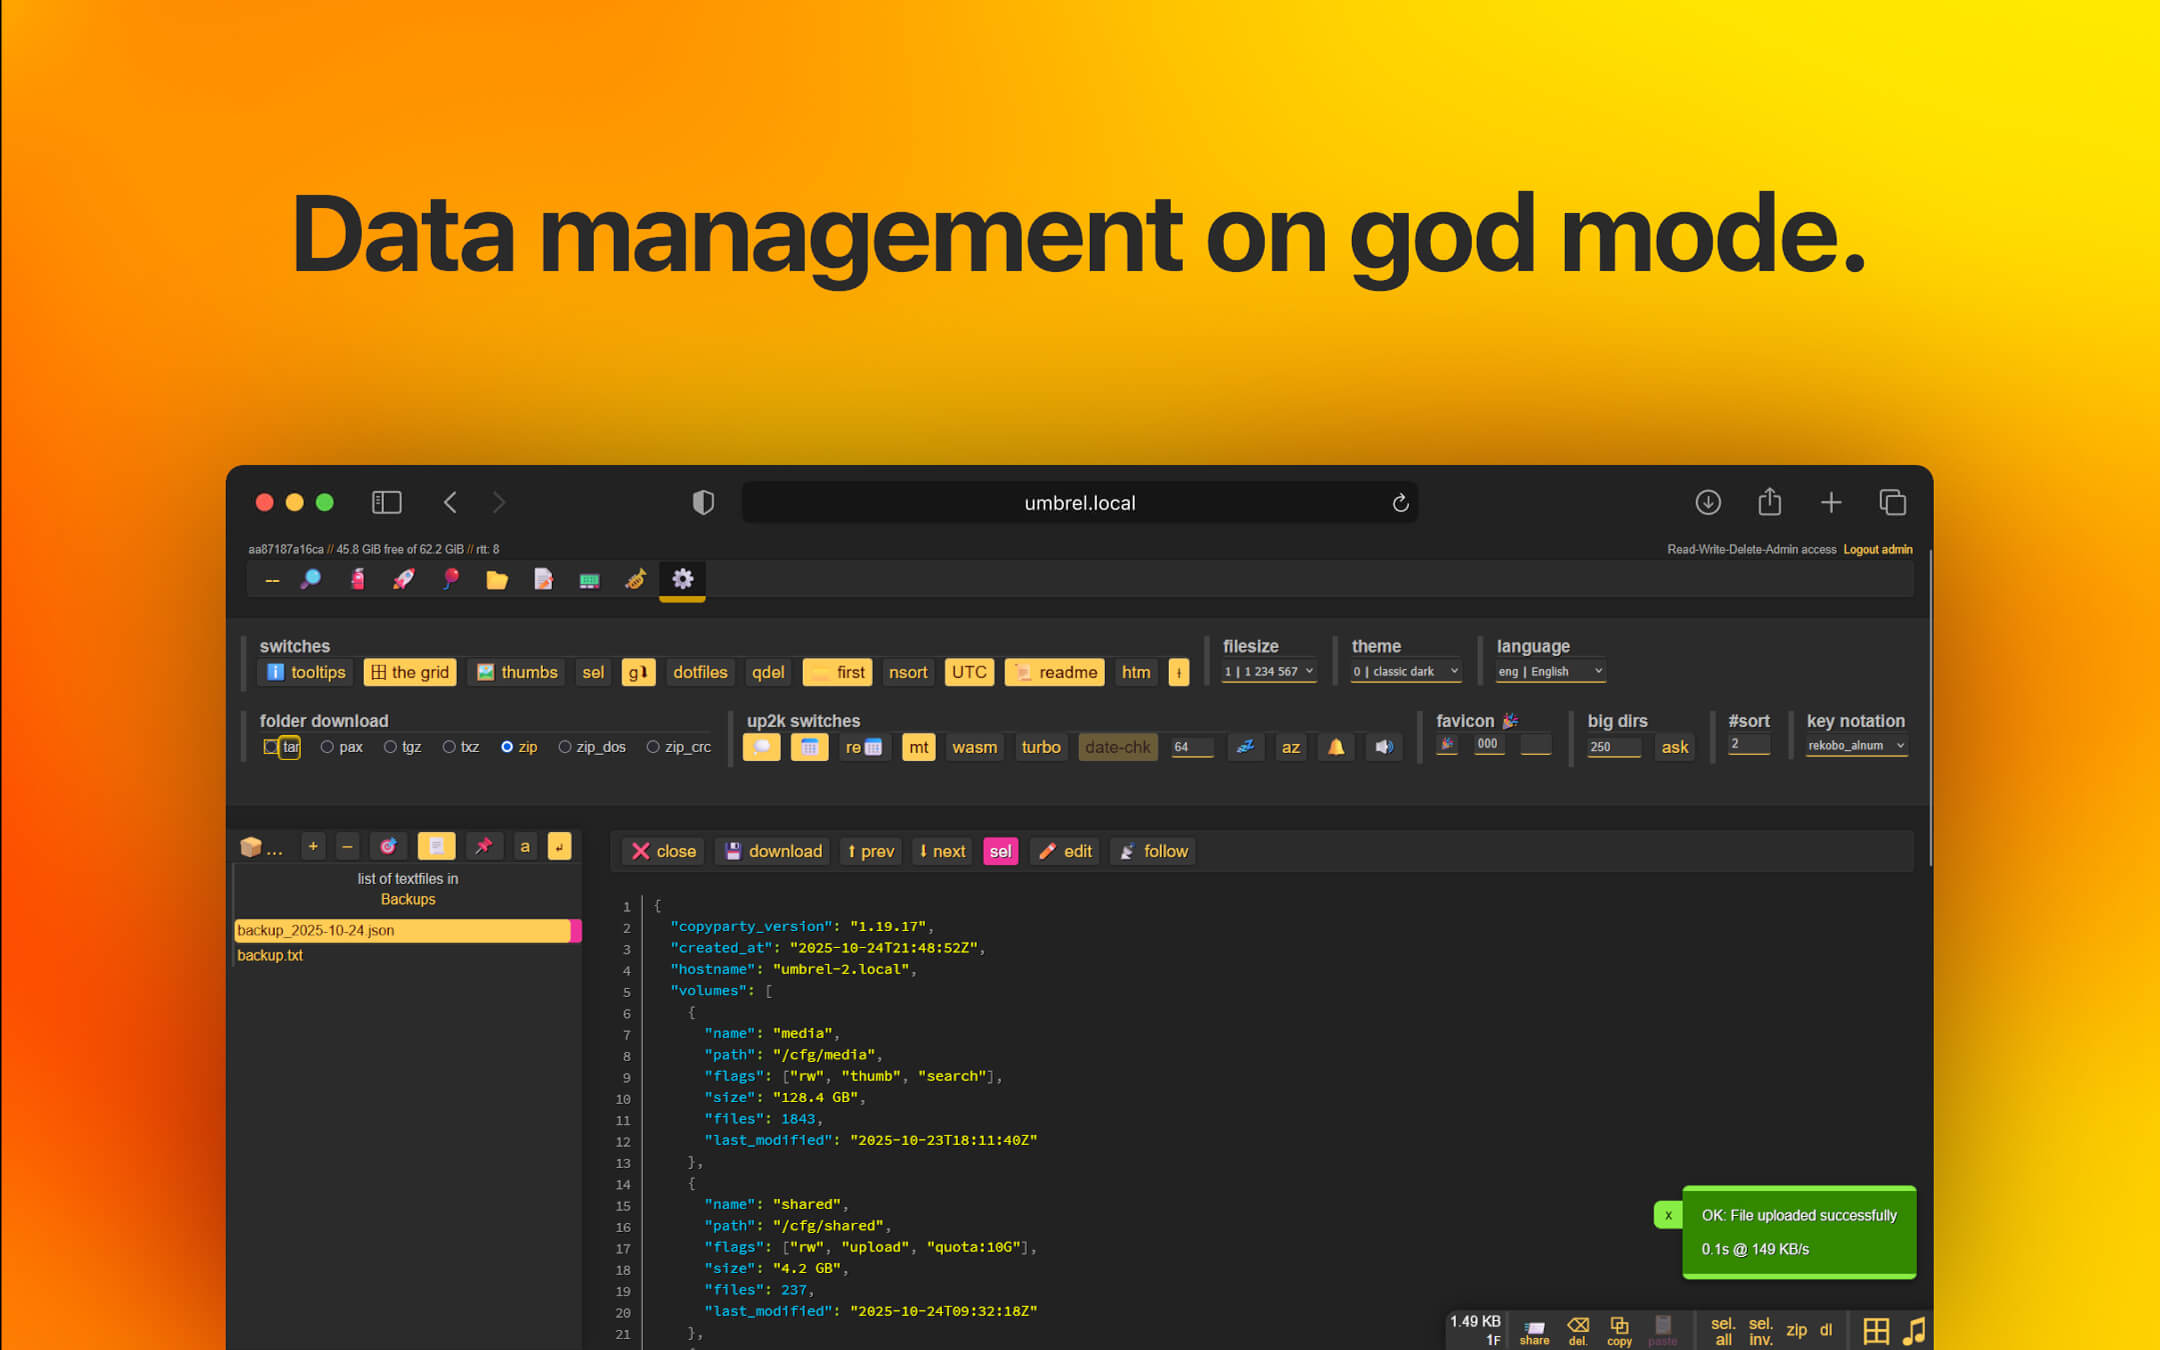The width and height of the screenshot is (2160, 1350).
Task: Open the rocket icon in the toolbar
Action: point(402,579)
